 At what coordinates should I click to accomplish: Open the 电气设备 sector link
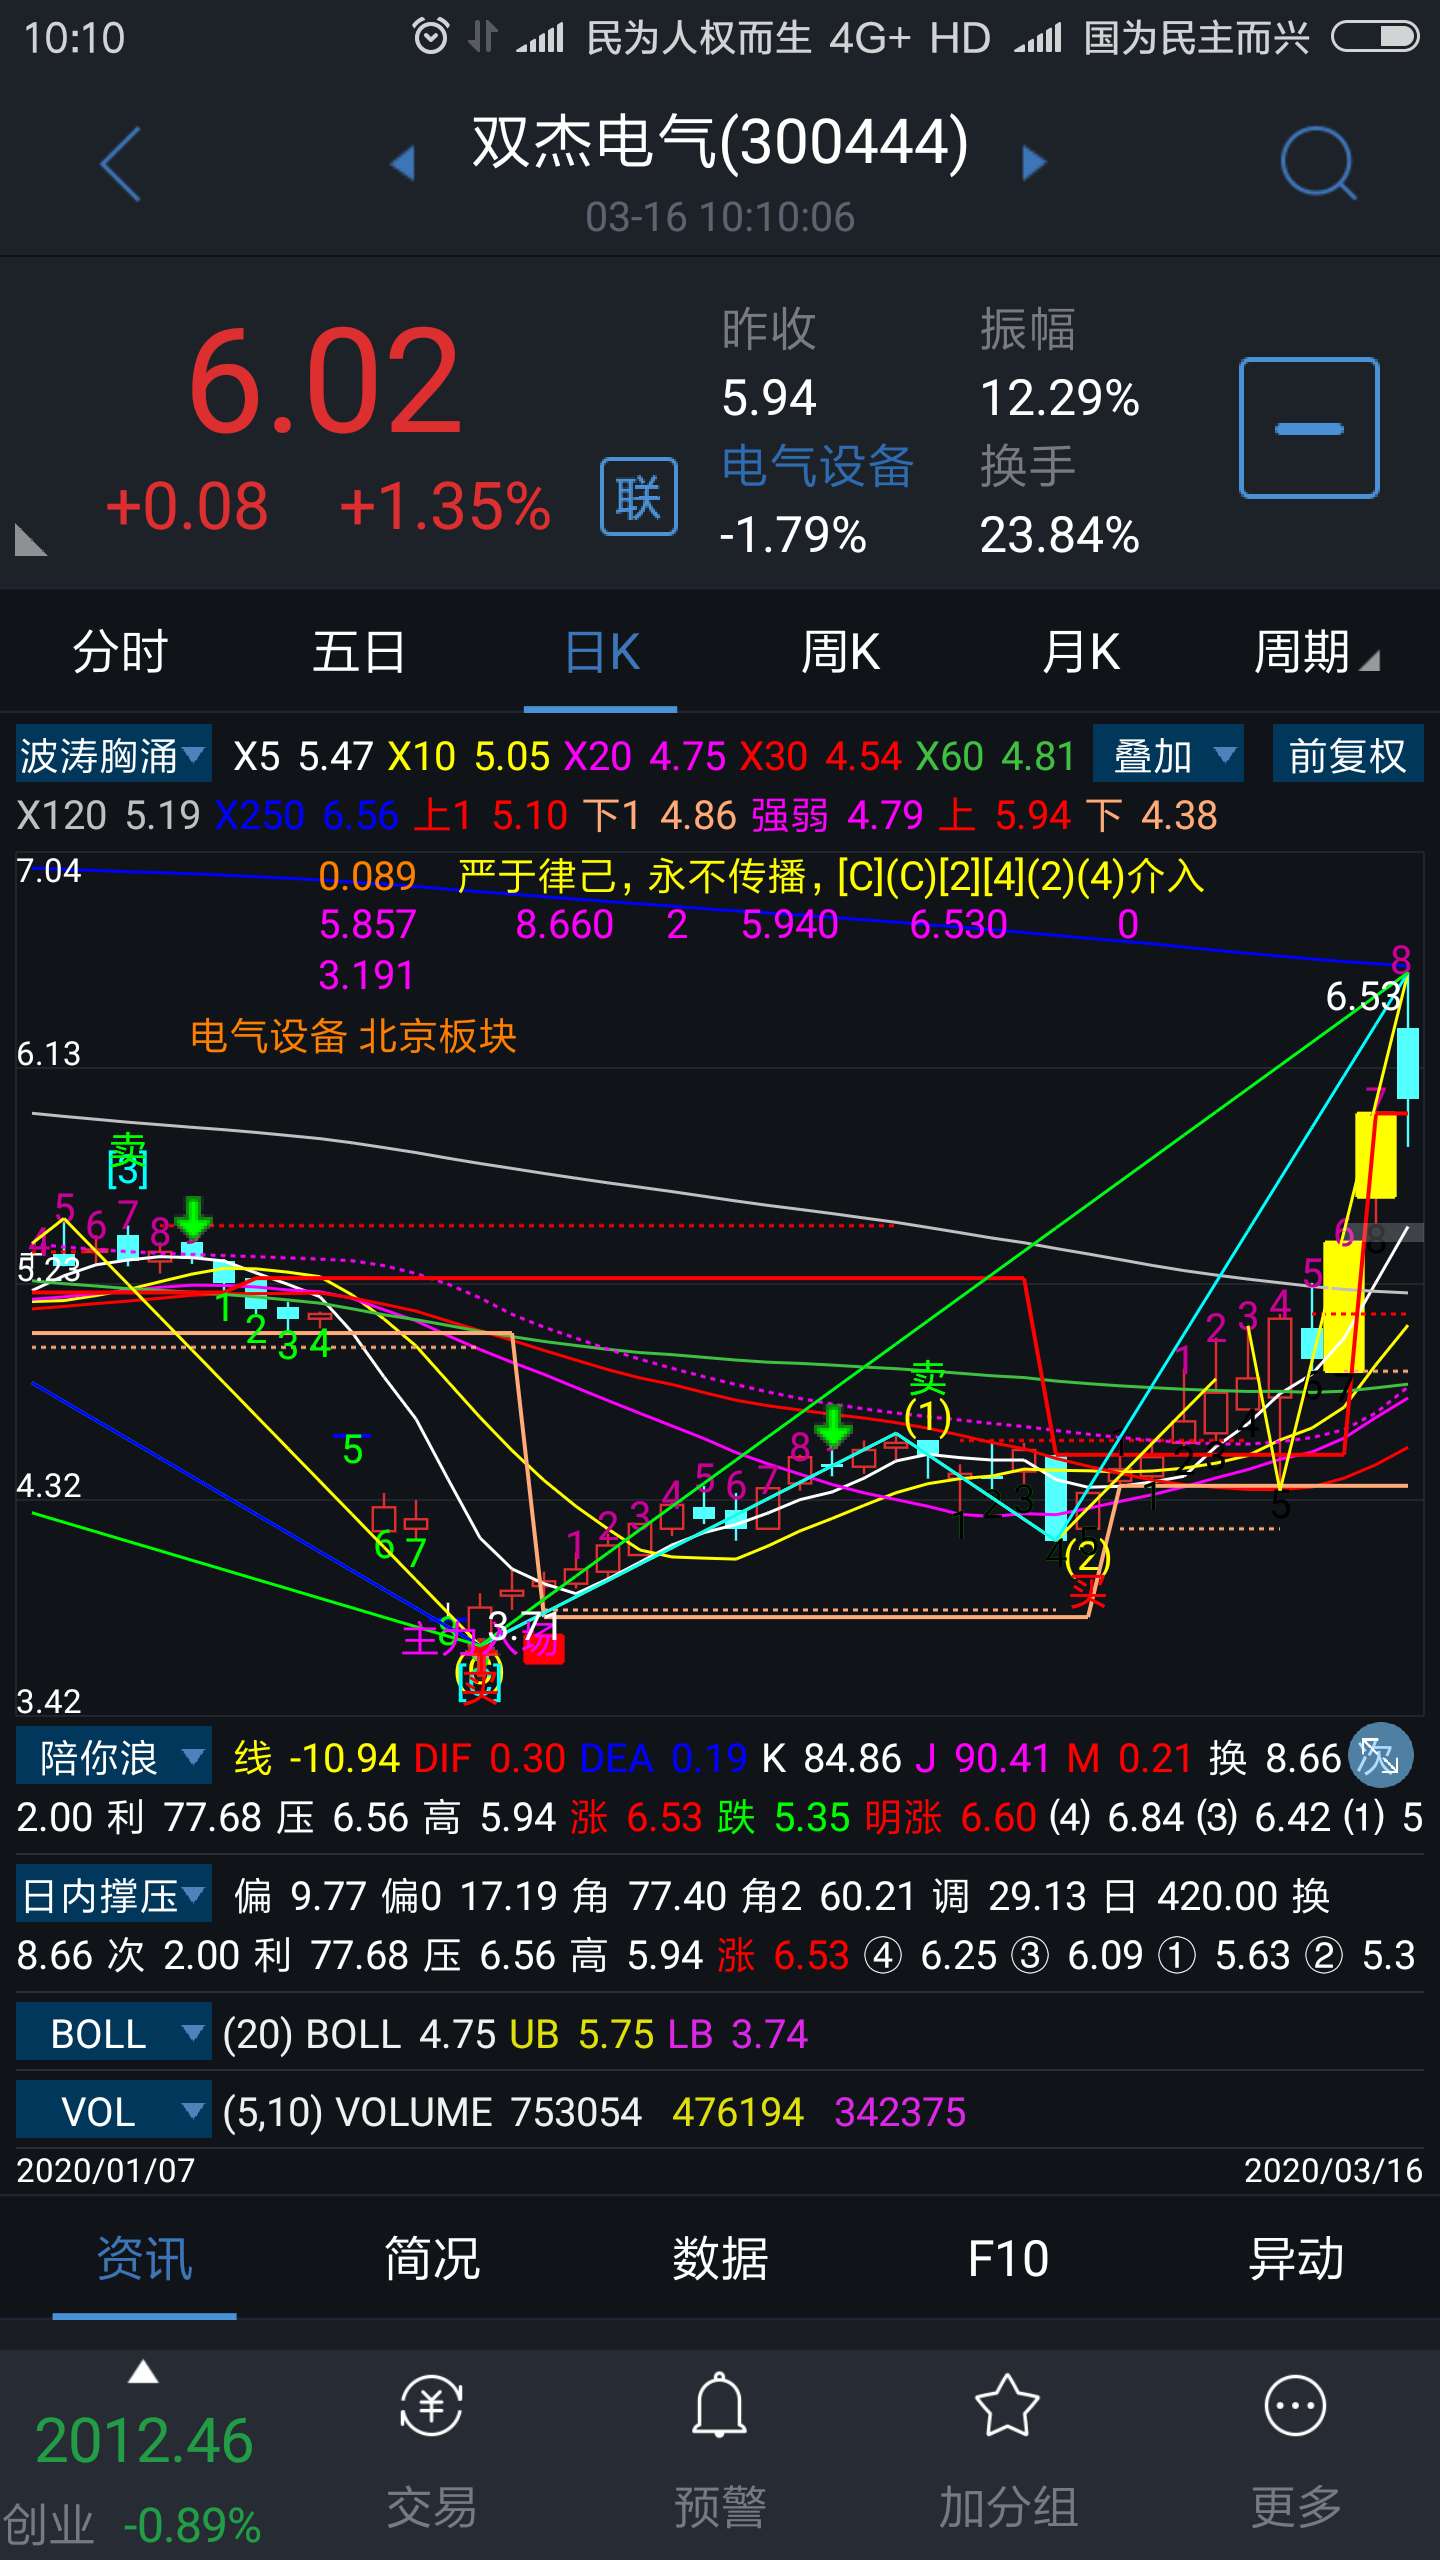click(817, 467)
